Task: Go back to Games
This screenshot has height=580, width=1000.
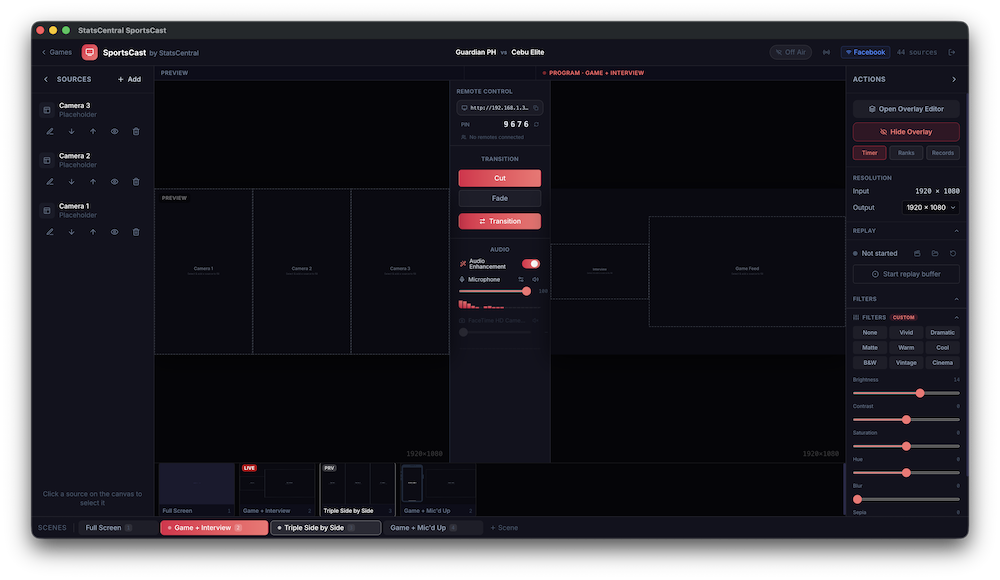Action: point(57,52)
